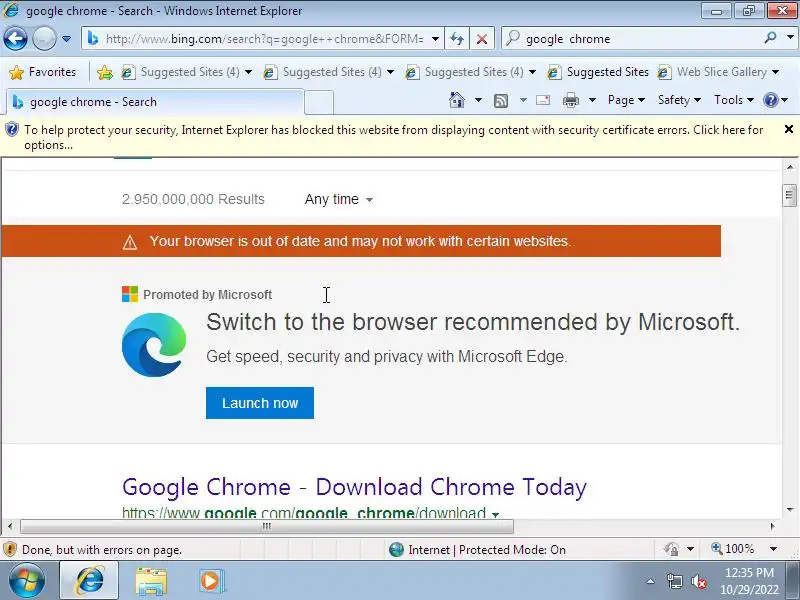Viewport: 800px width, 600px height.
Task: Click the Switch to the browser headline
Action: 473,322
